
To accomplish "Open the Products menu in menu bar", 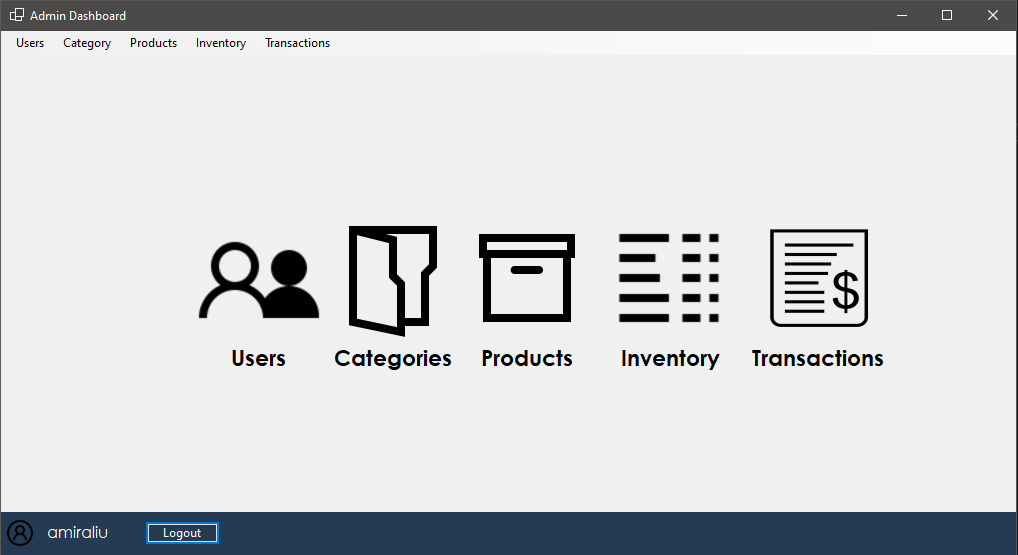I will coord(153,43).
